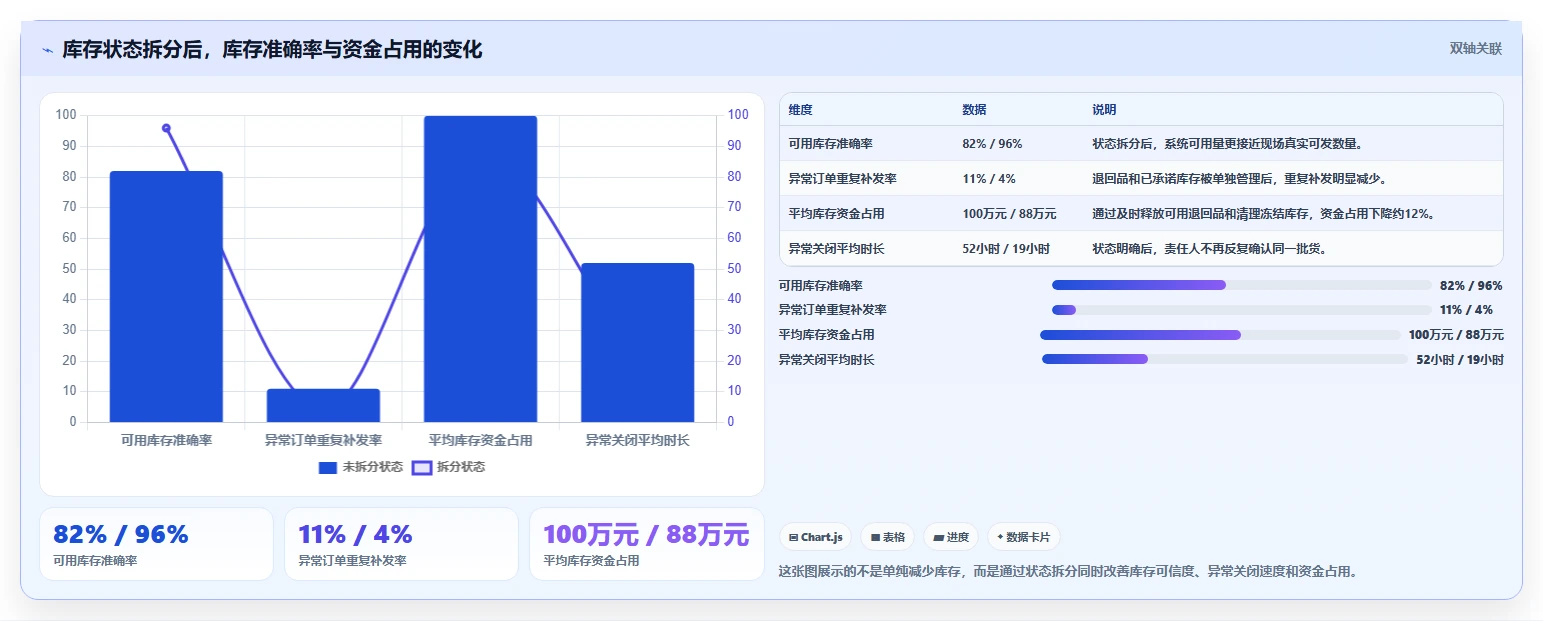
Task: Click the 52小时 / 19小时 progress value
Action: pos(1460,359)
